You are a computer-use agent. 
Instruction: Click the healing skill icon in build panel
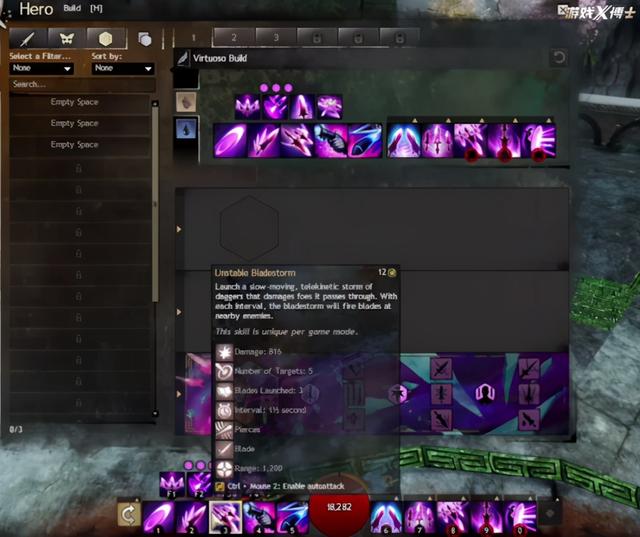point(404,141)
